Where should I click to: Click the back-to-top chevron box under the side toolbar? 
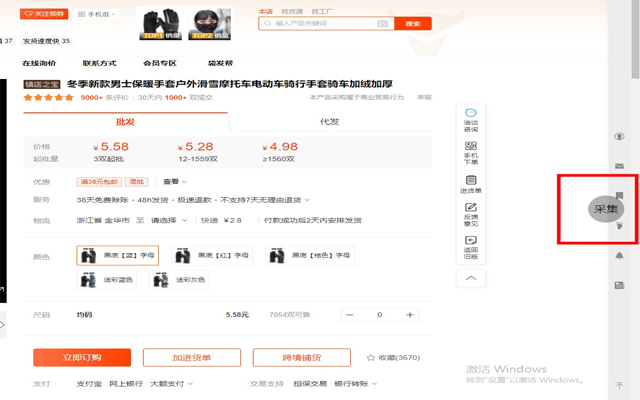471,278
